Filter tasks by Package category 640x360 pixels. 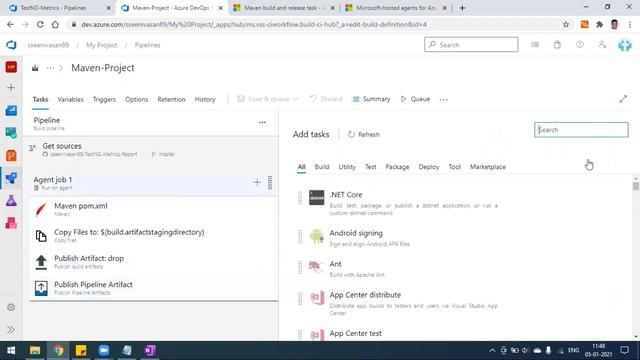(x=397, y=167)
